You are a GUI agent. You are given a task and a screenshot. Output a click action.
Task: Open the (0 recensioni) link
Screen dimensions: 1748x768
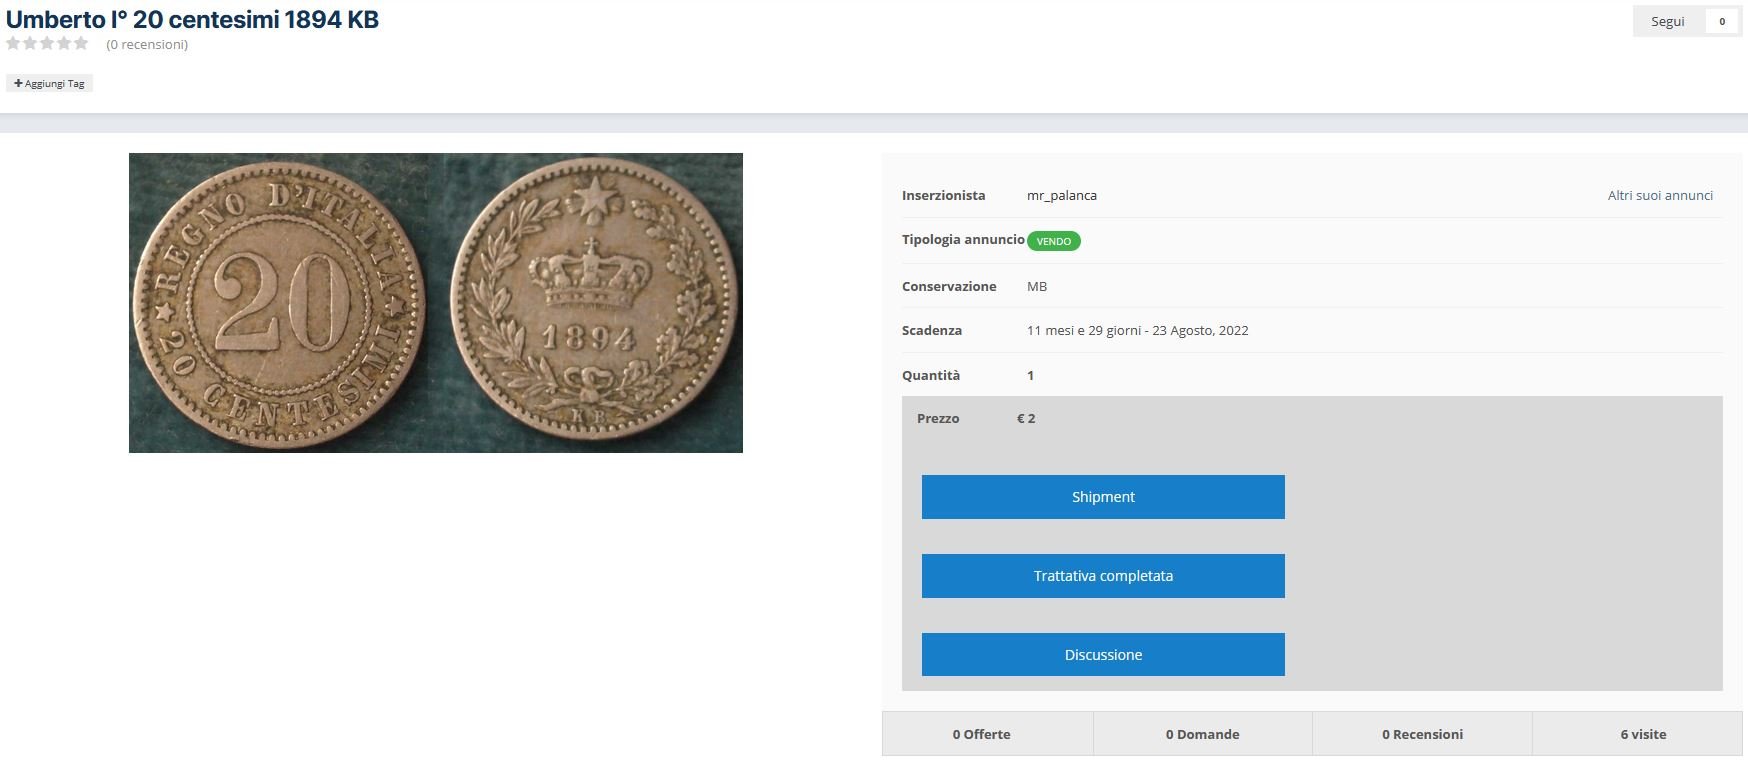tap(147, 44)
